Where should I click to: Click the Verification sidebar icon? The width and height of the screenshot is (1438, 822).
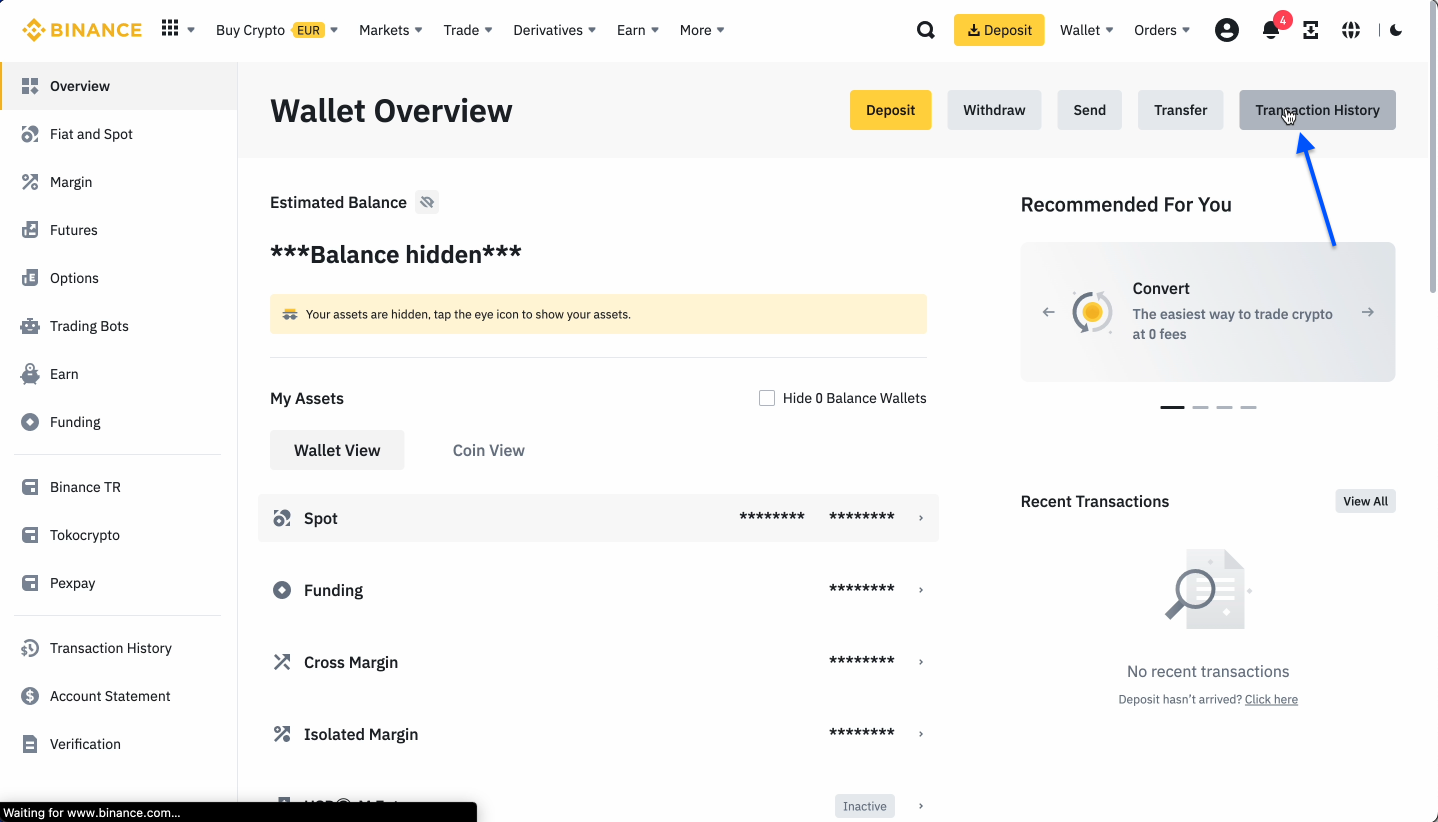click(x=30, y=744)
